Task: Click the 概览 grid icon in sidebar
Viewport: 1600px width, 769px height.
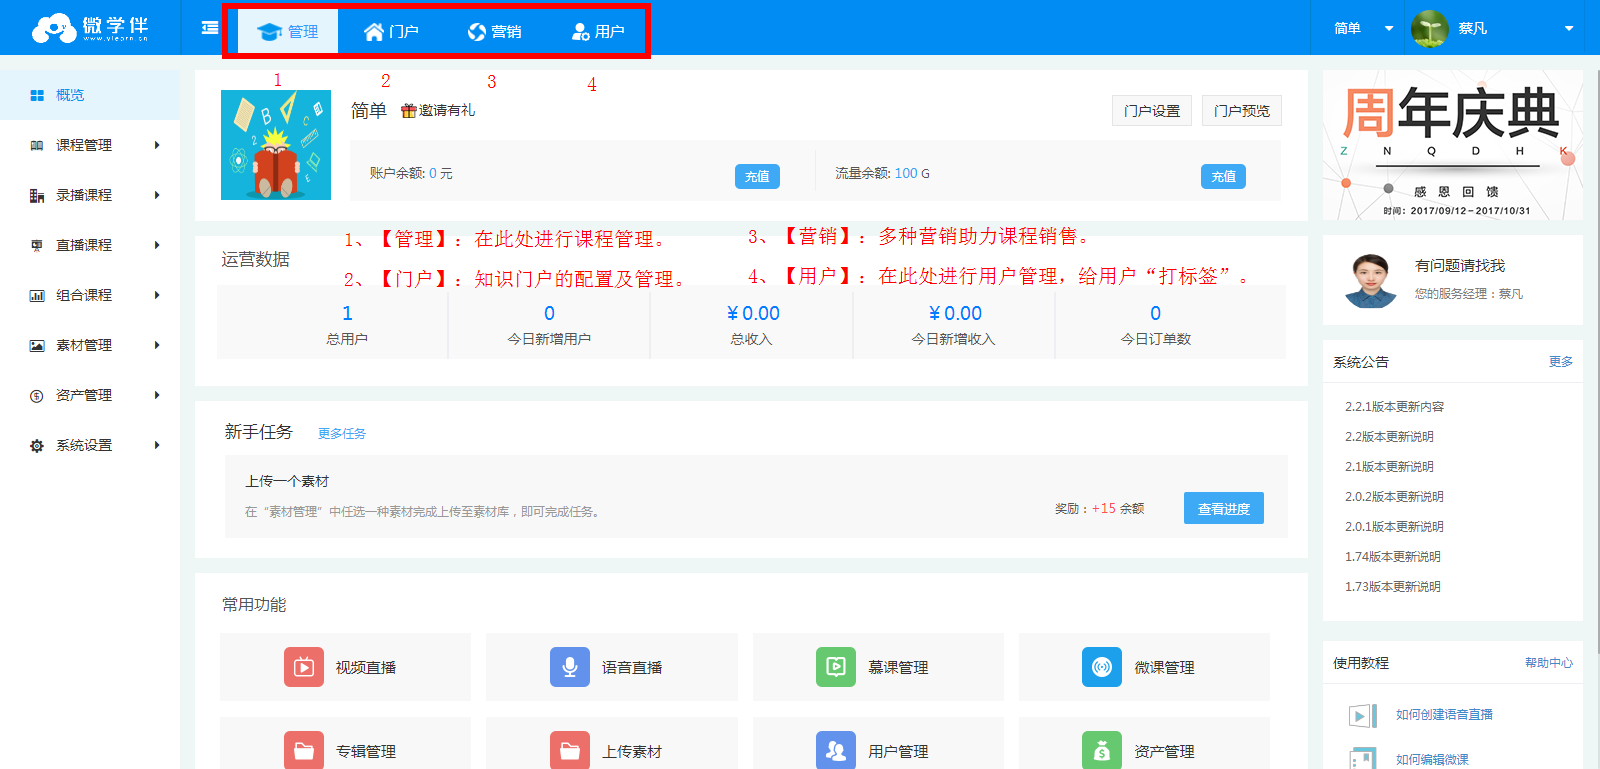Action: 37,95
